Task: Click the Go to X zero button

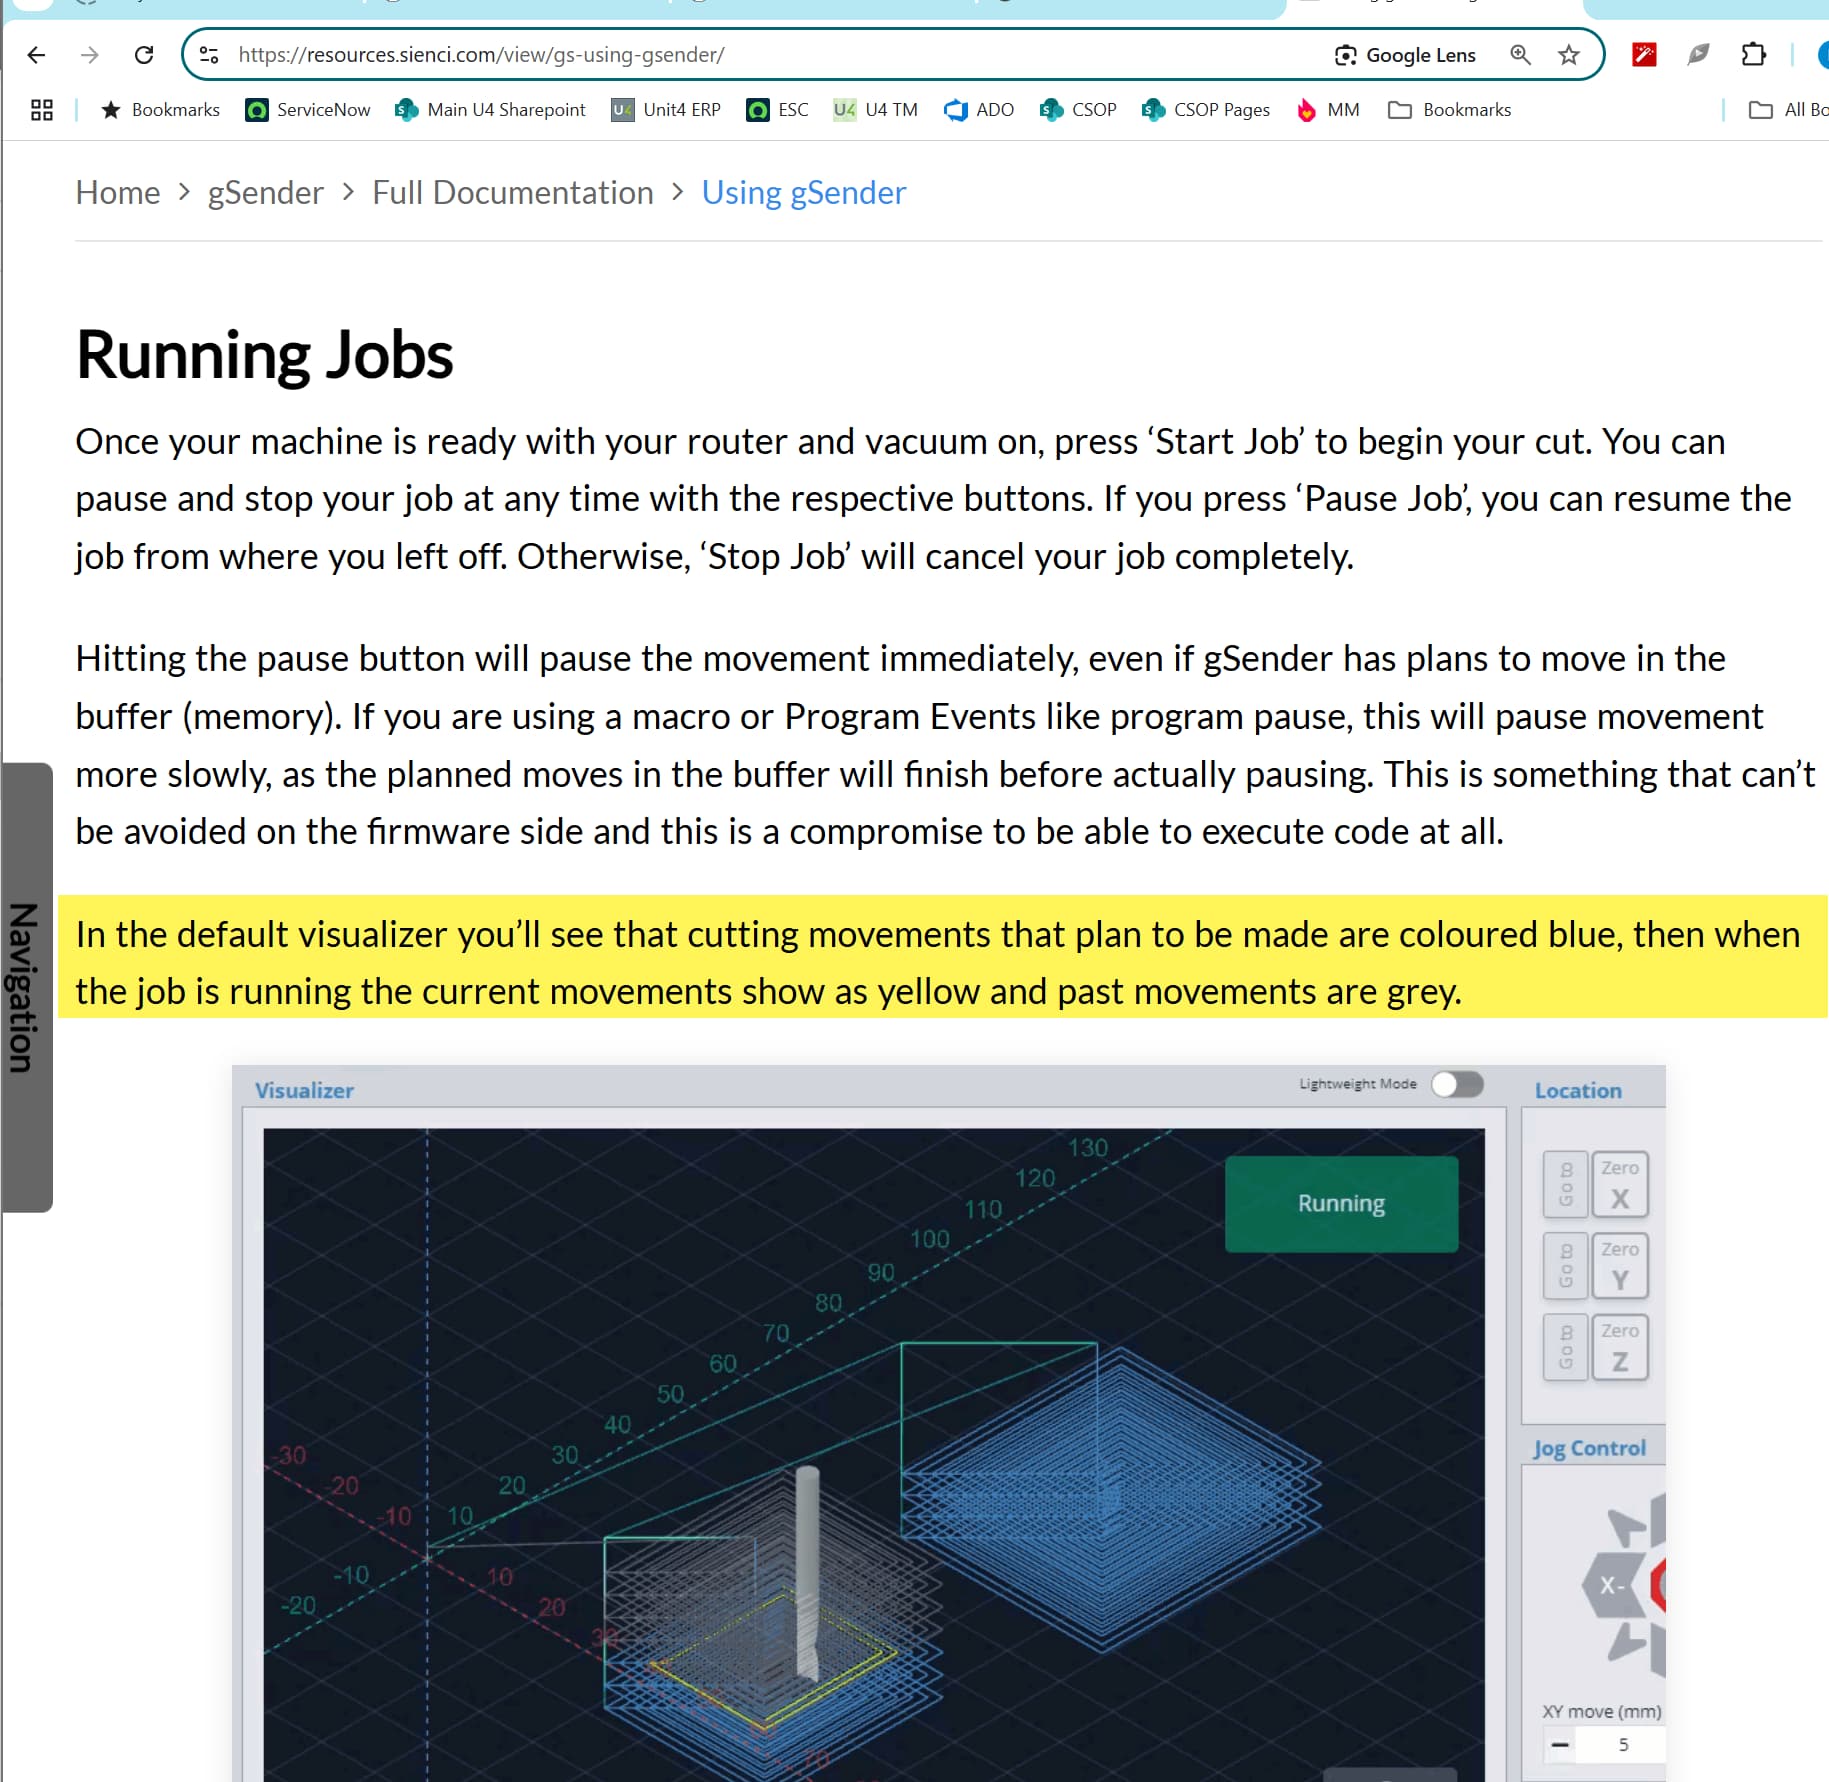Action: [x=1566, y=1184]
